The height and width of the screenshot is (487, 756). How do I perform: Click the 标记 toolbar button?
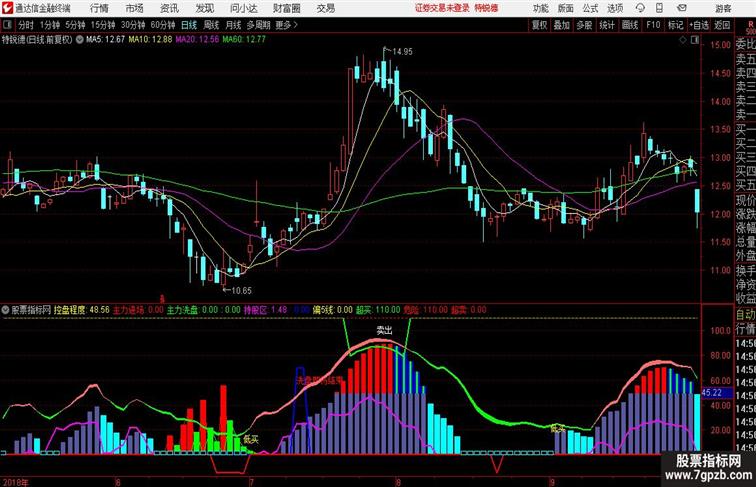(675, 25)
